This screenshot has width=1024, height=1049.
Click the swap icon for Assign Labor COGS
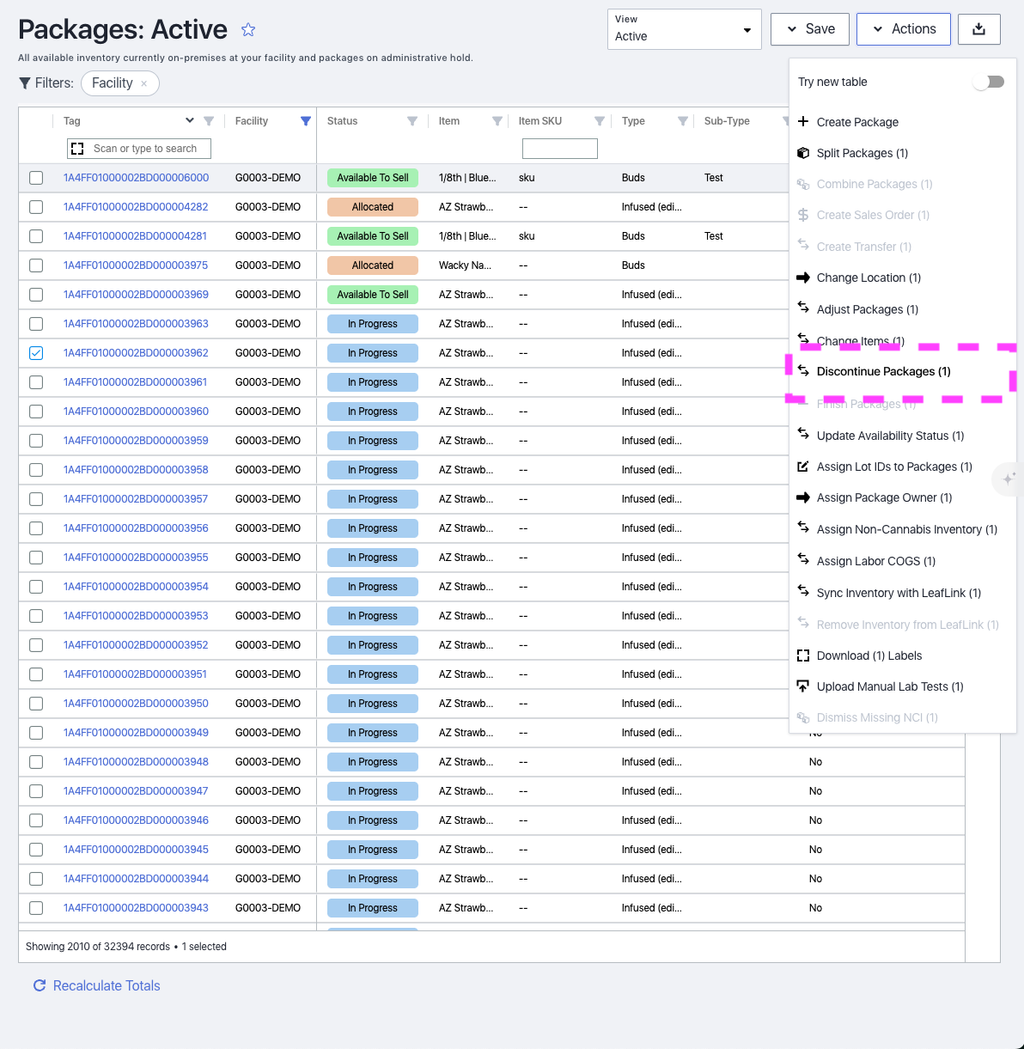(x=803, y=559)
